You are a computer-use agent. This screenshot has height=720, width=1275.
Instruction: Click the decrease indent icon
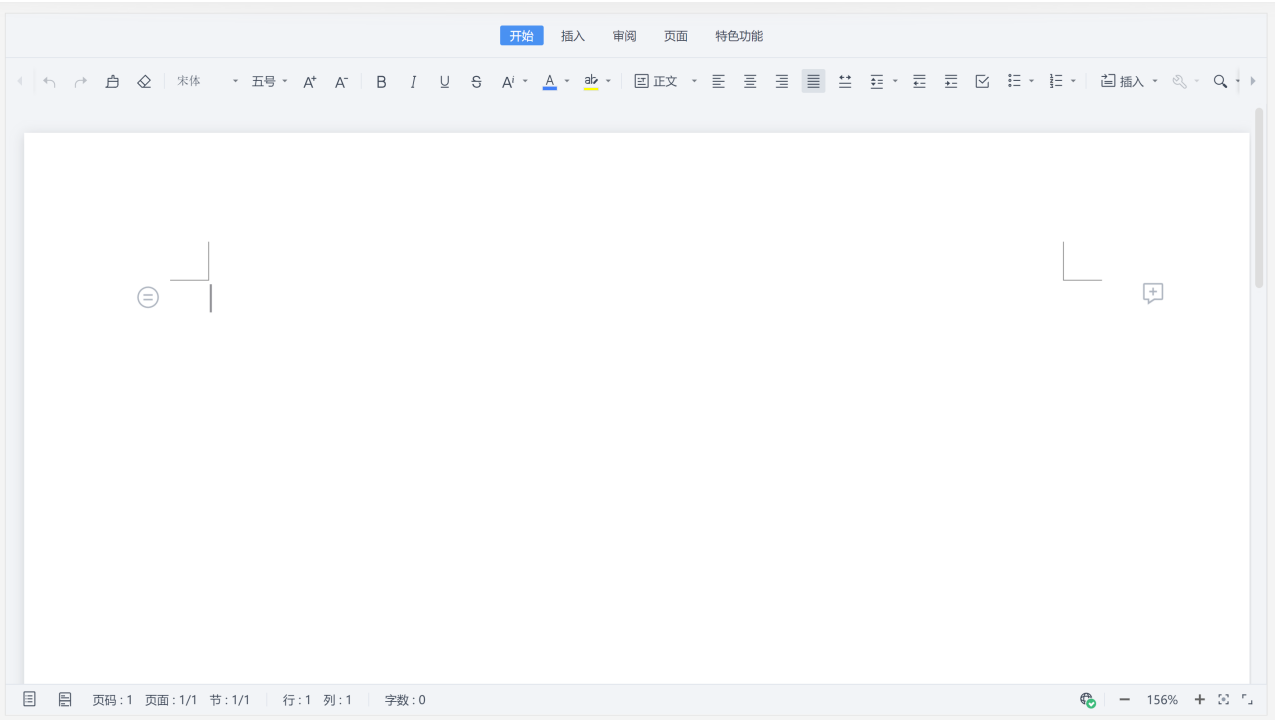click(x=919, y=82)
